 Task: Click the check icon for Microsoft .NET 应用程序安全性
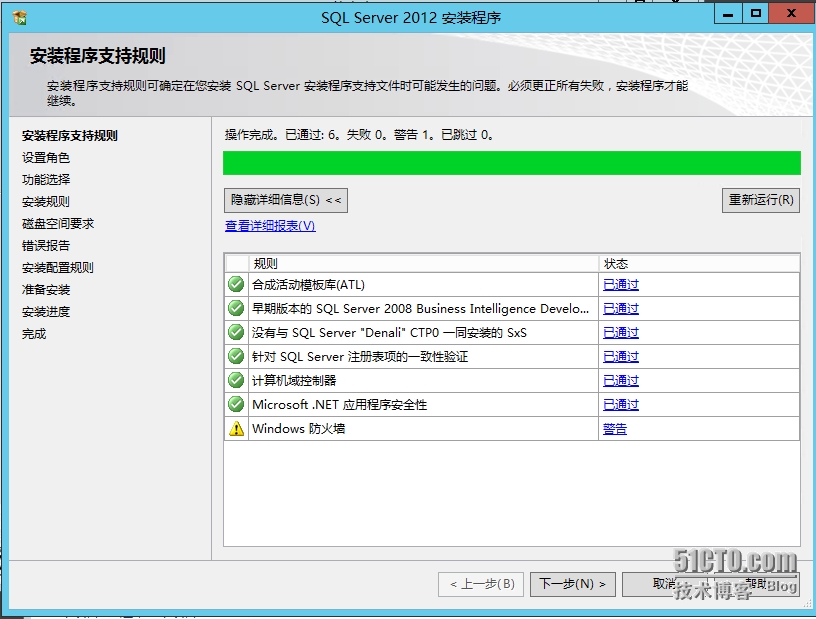click(235, 404)
